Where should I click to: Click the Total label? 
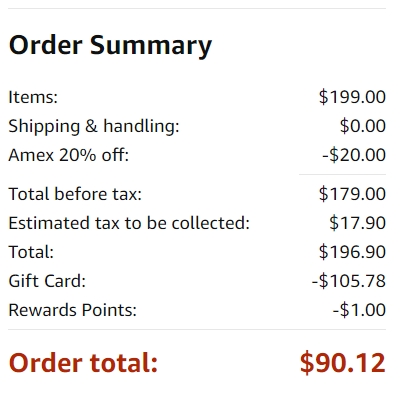click(x=31, y=252)
